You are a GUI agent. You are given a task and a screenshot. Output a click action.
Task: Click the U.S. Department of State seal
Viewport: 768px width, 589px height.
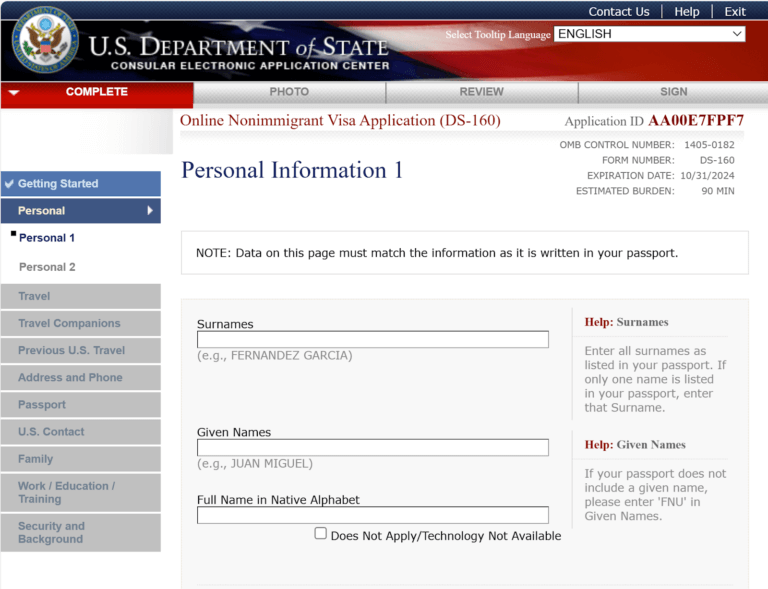click(45, 40)
